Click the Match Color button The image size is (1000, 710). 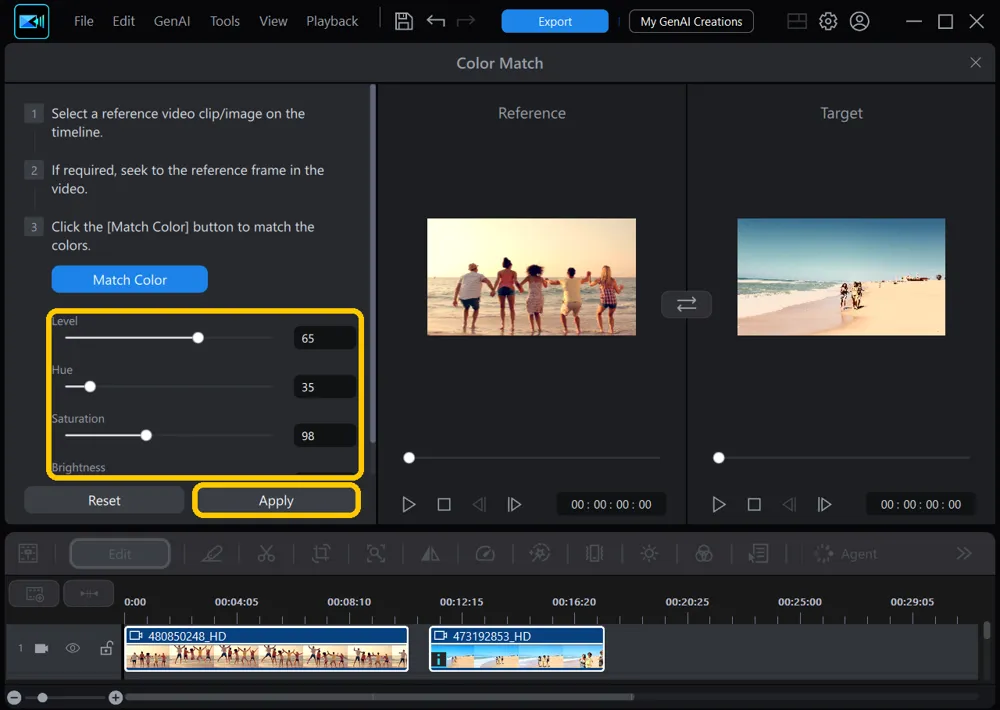(x=129, y=279)
